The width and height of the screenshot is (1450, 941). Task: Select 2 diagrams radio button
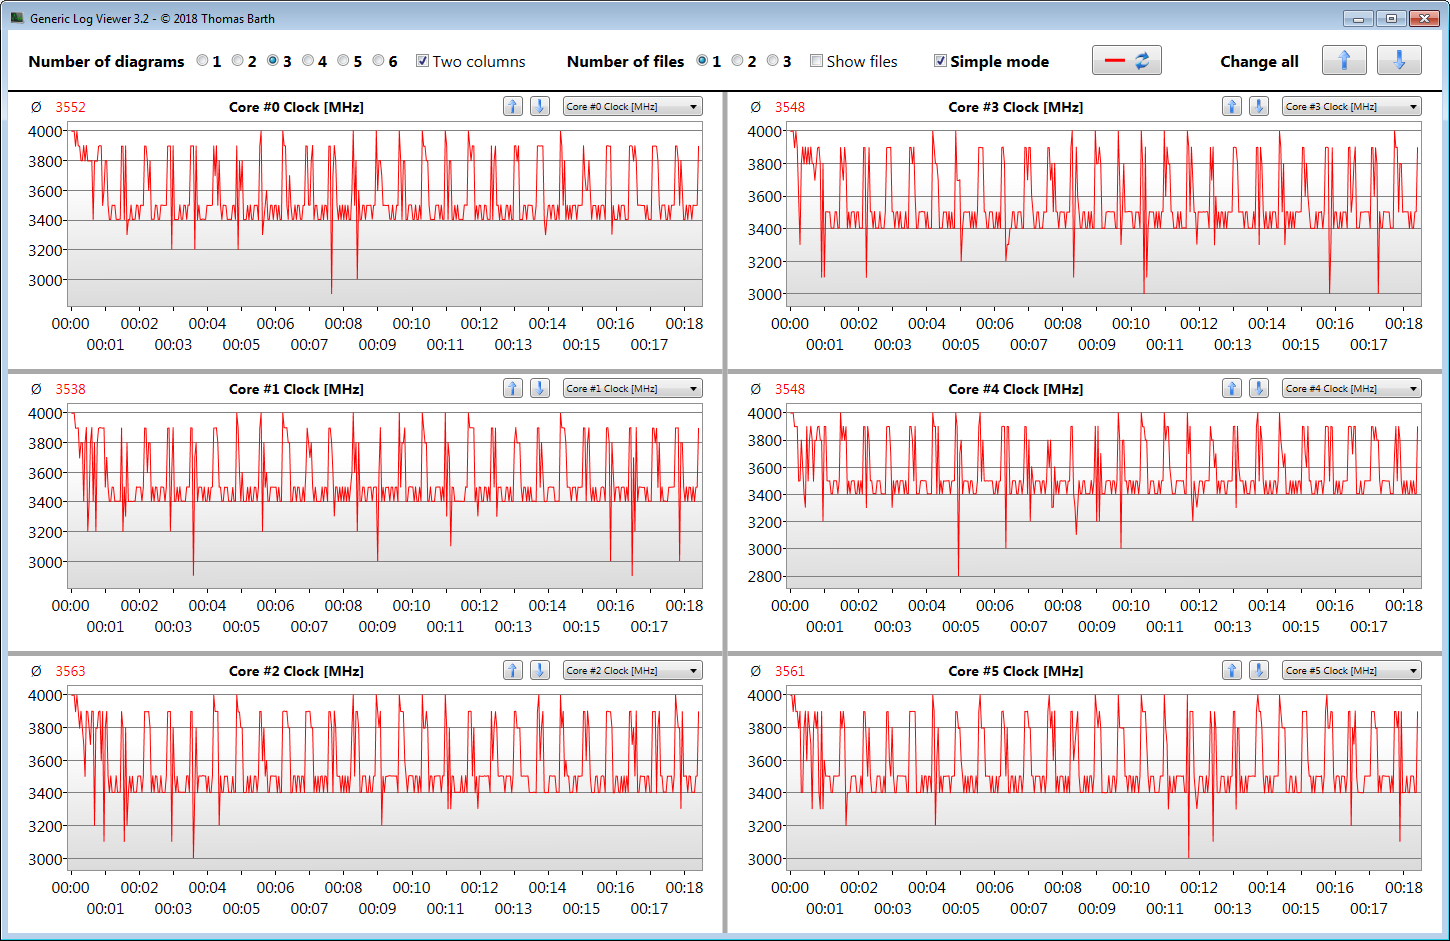pyautogui.click(x=238, y=61)
